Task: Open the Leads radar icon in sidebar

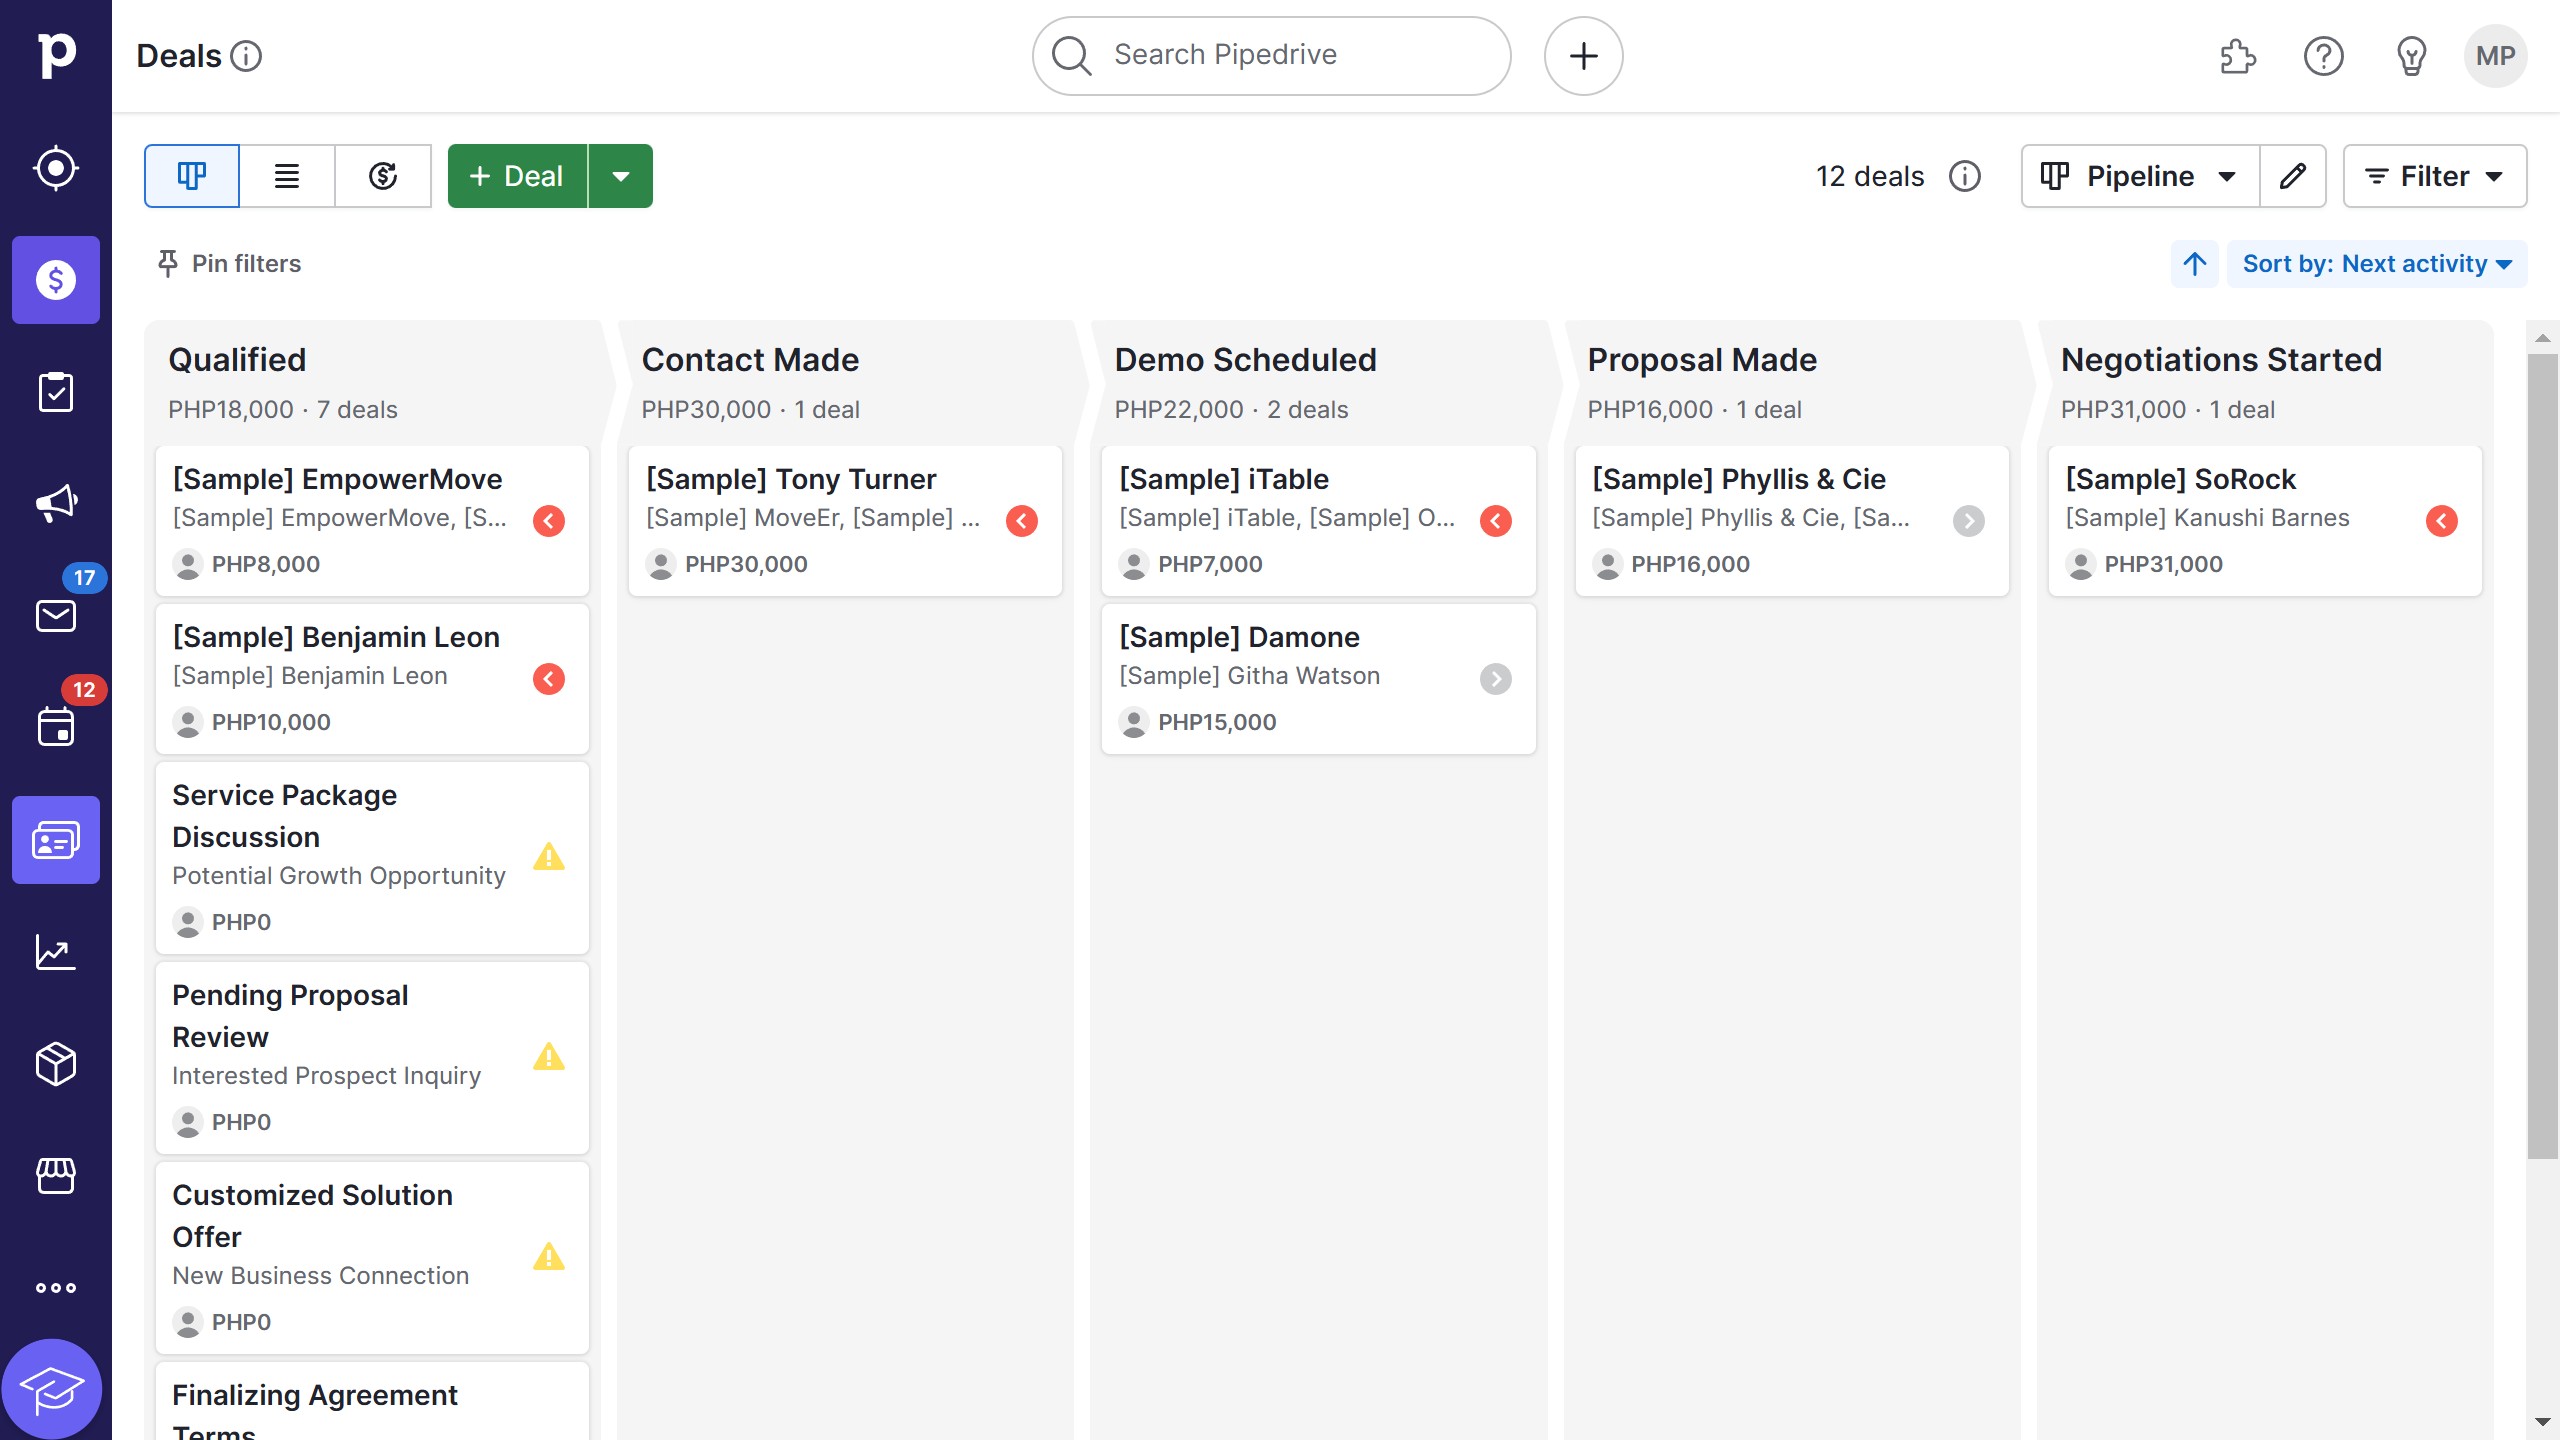Action: (x=56, y=168)
